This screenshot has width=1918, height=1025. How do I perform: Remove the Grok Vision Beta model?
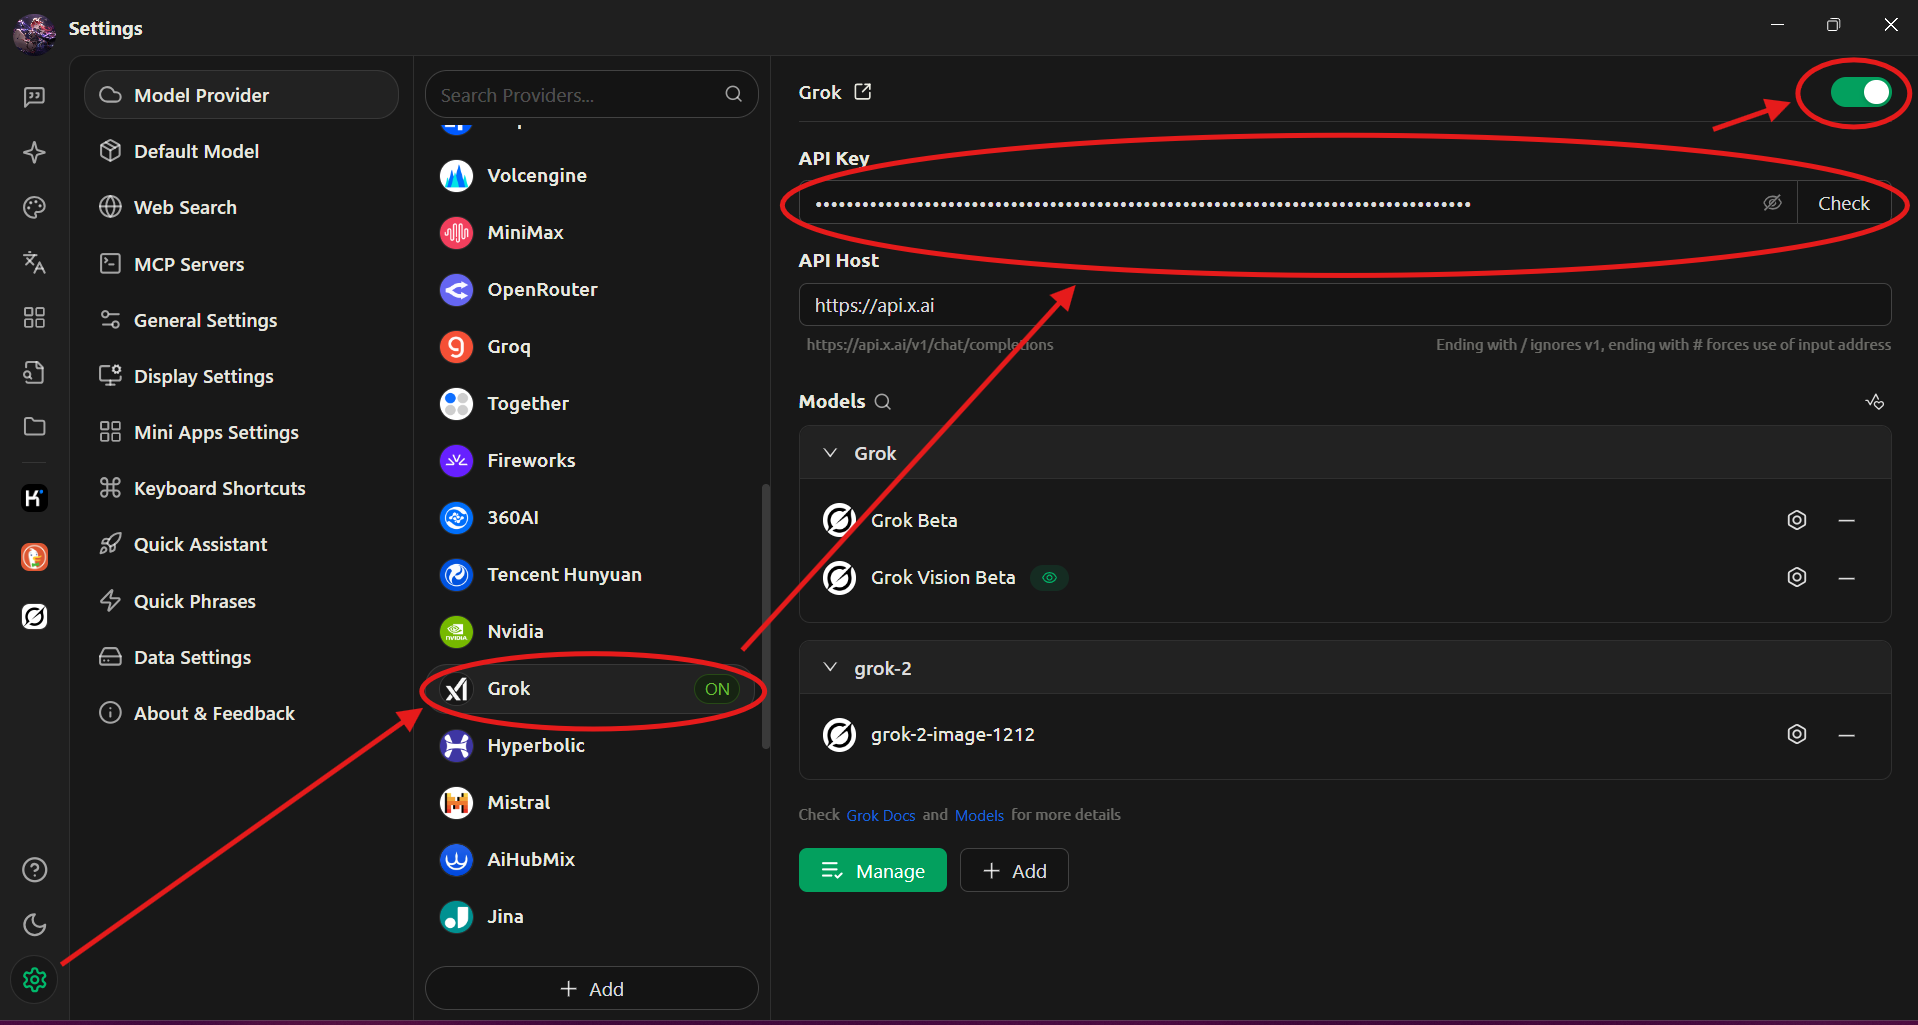coord(1847,578)
